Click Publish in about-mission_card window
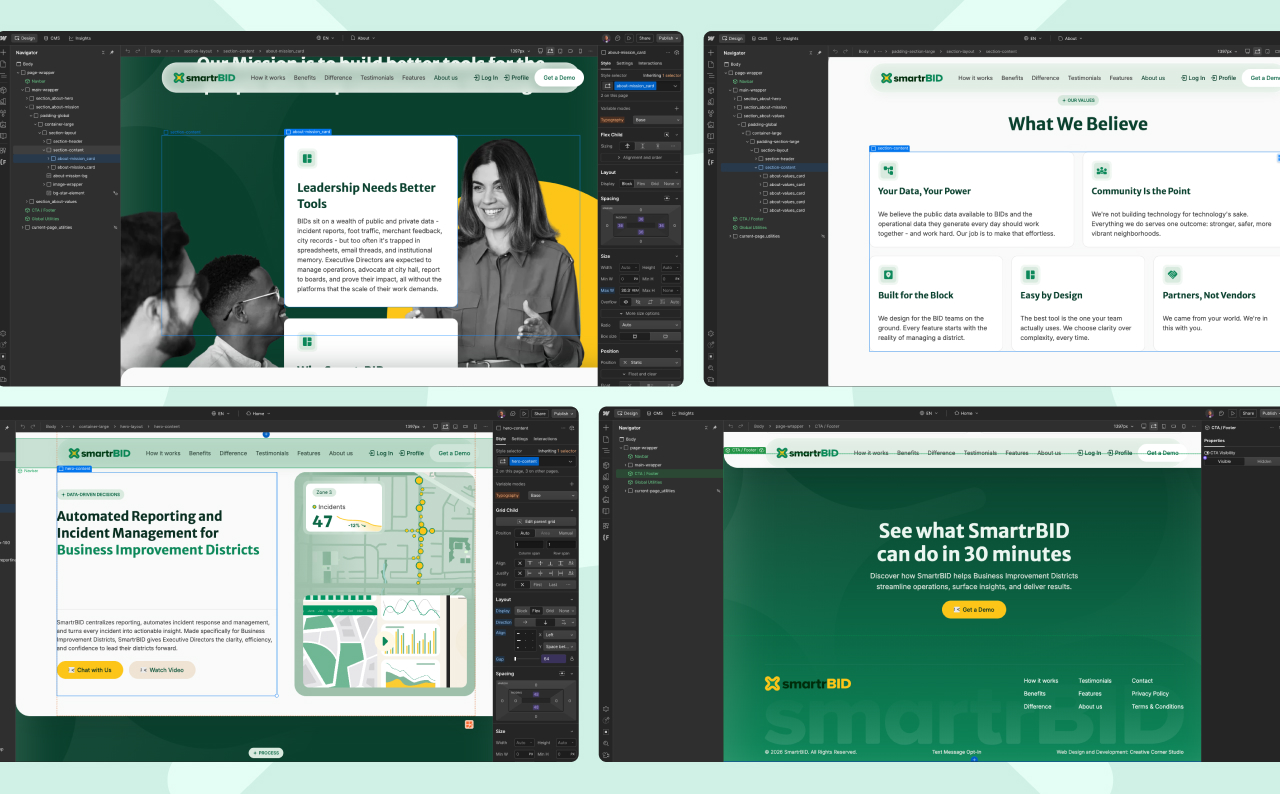1280x794 pixels. [x=669, y=38]
